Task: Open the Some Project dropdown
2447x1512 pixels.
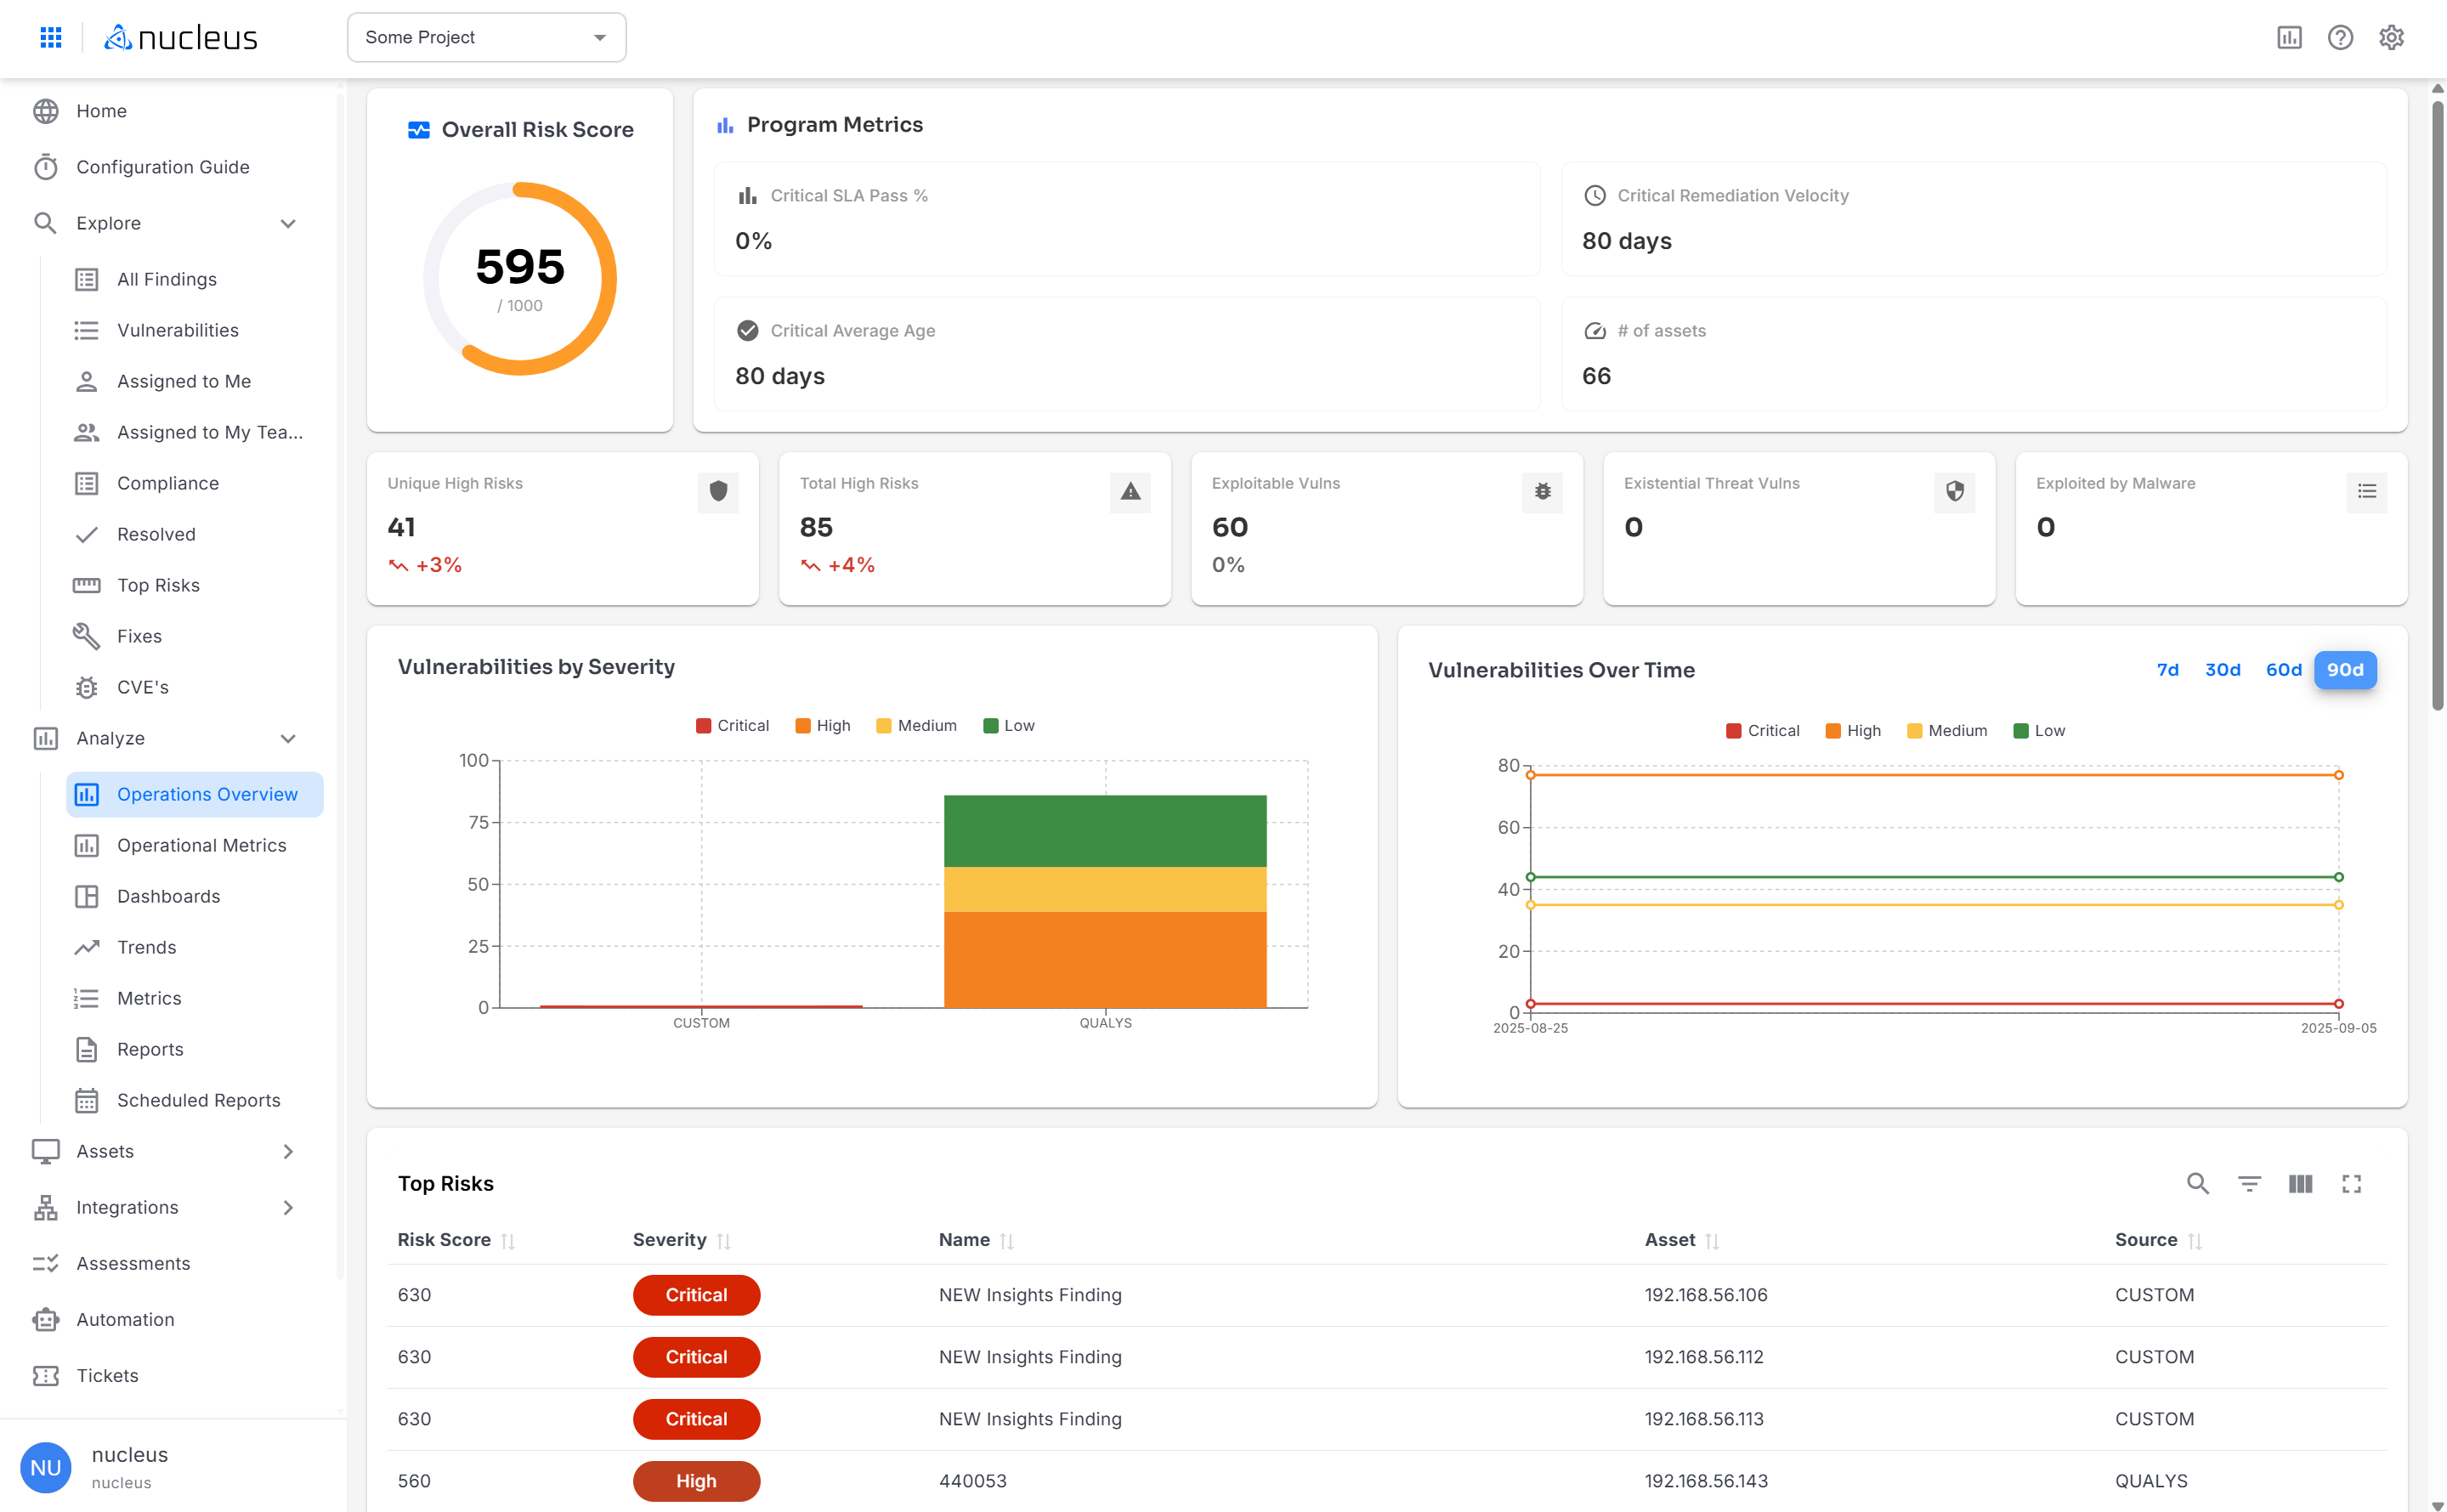Action: 486,37
